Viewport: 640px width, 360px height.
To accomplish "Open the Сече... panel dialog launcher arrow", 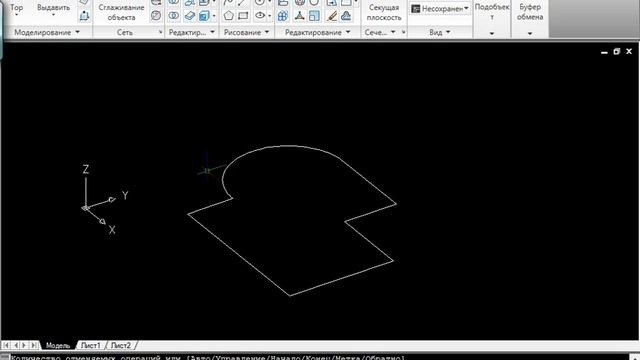I will (x=403, y=32).
